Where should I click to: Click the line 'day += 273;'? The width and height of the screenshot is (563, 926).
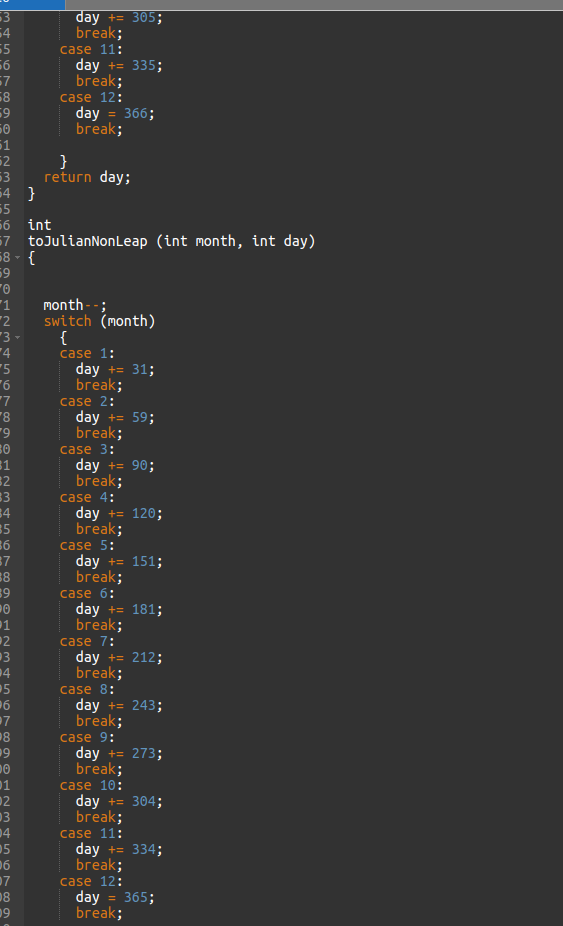(119, 753)
